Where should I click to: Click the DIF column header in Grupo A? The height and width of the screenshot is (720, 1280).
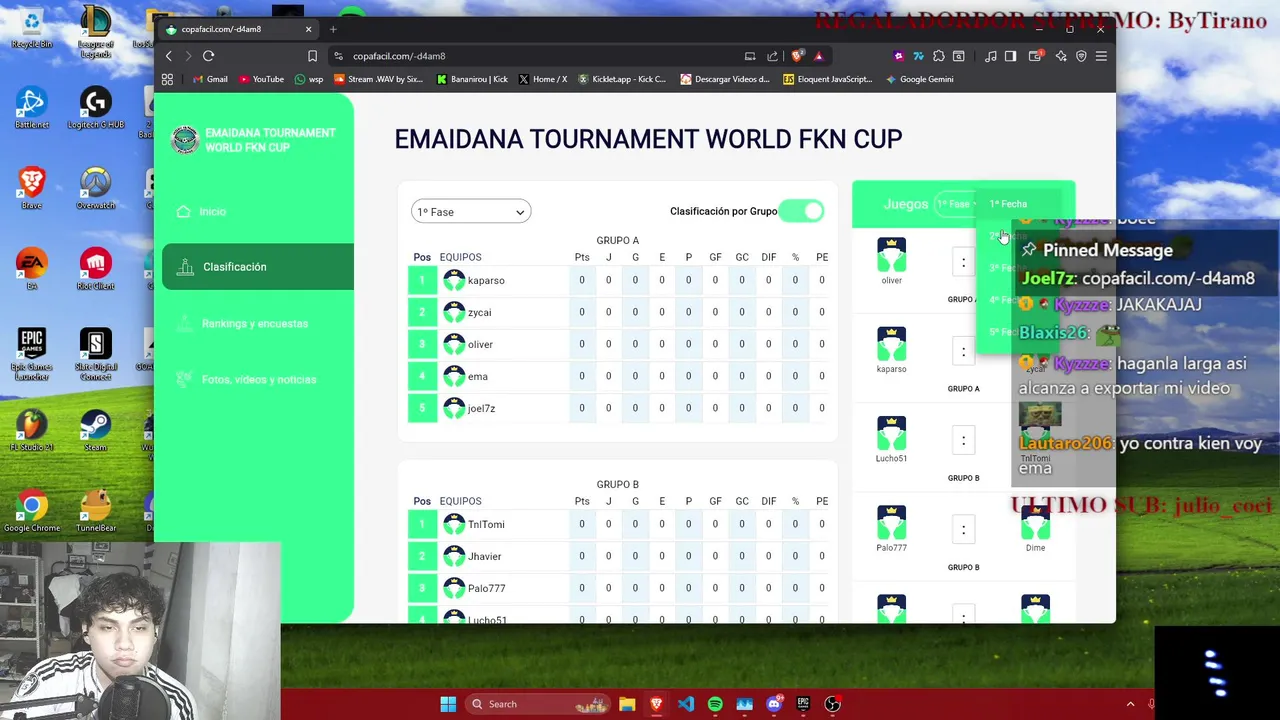(768, 257)
